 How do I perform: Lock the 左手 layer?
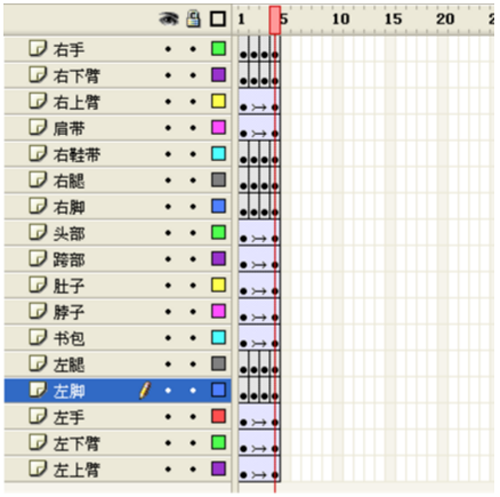click(193, 417)
